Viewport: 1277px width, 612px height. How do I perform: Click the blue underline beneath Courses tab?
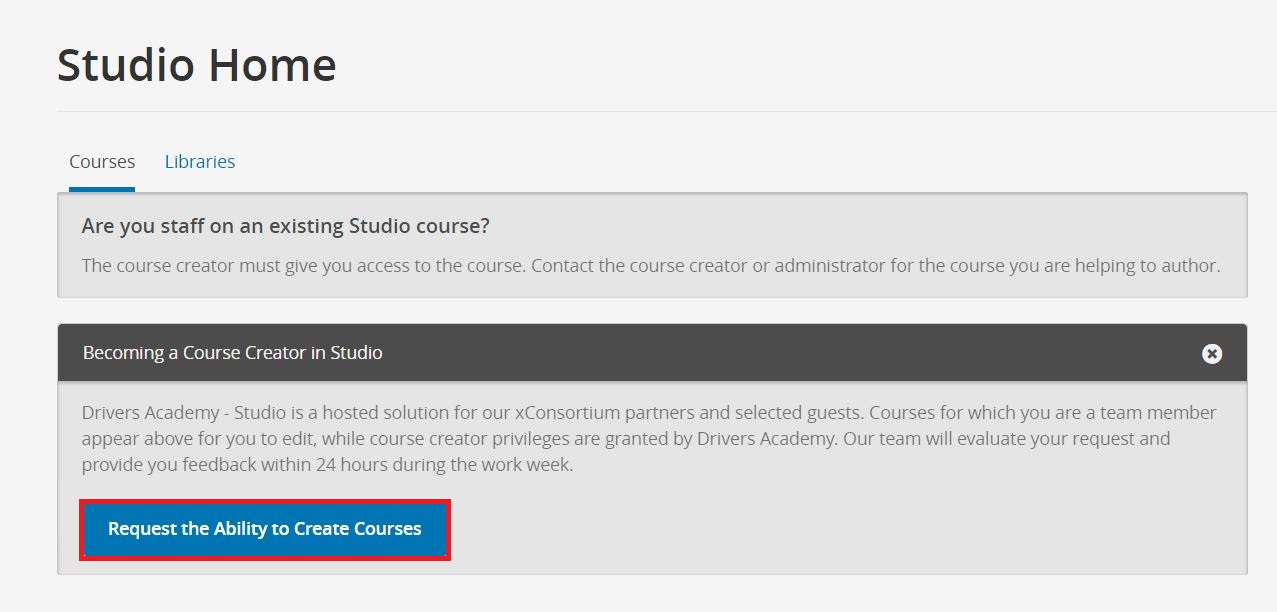click(x=102, y=189)
